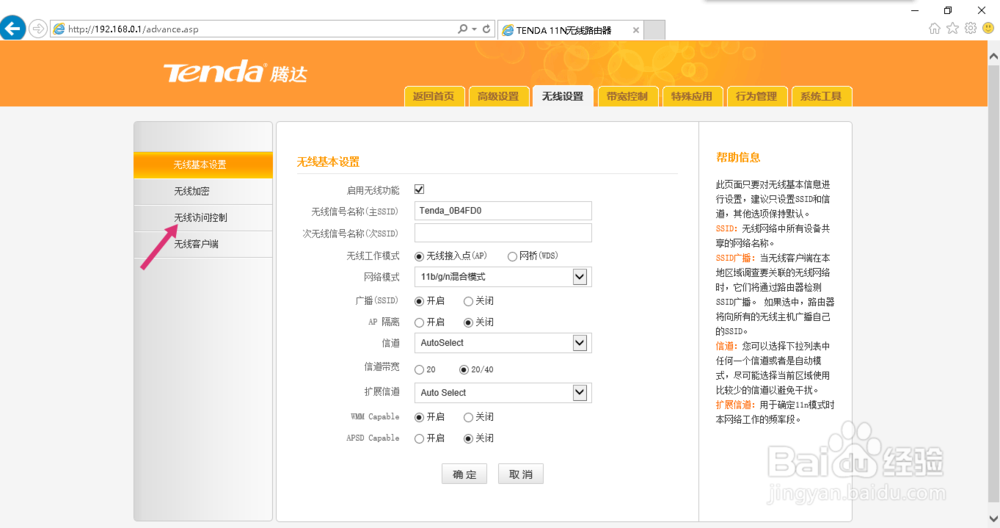Image resolution: width=1000 pixels, height=528 pixels.
Task: Select 无线访问控制 in the sidebar
Action: pyautogui.click(x=203, y=217)
